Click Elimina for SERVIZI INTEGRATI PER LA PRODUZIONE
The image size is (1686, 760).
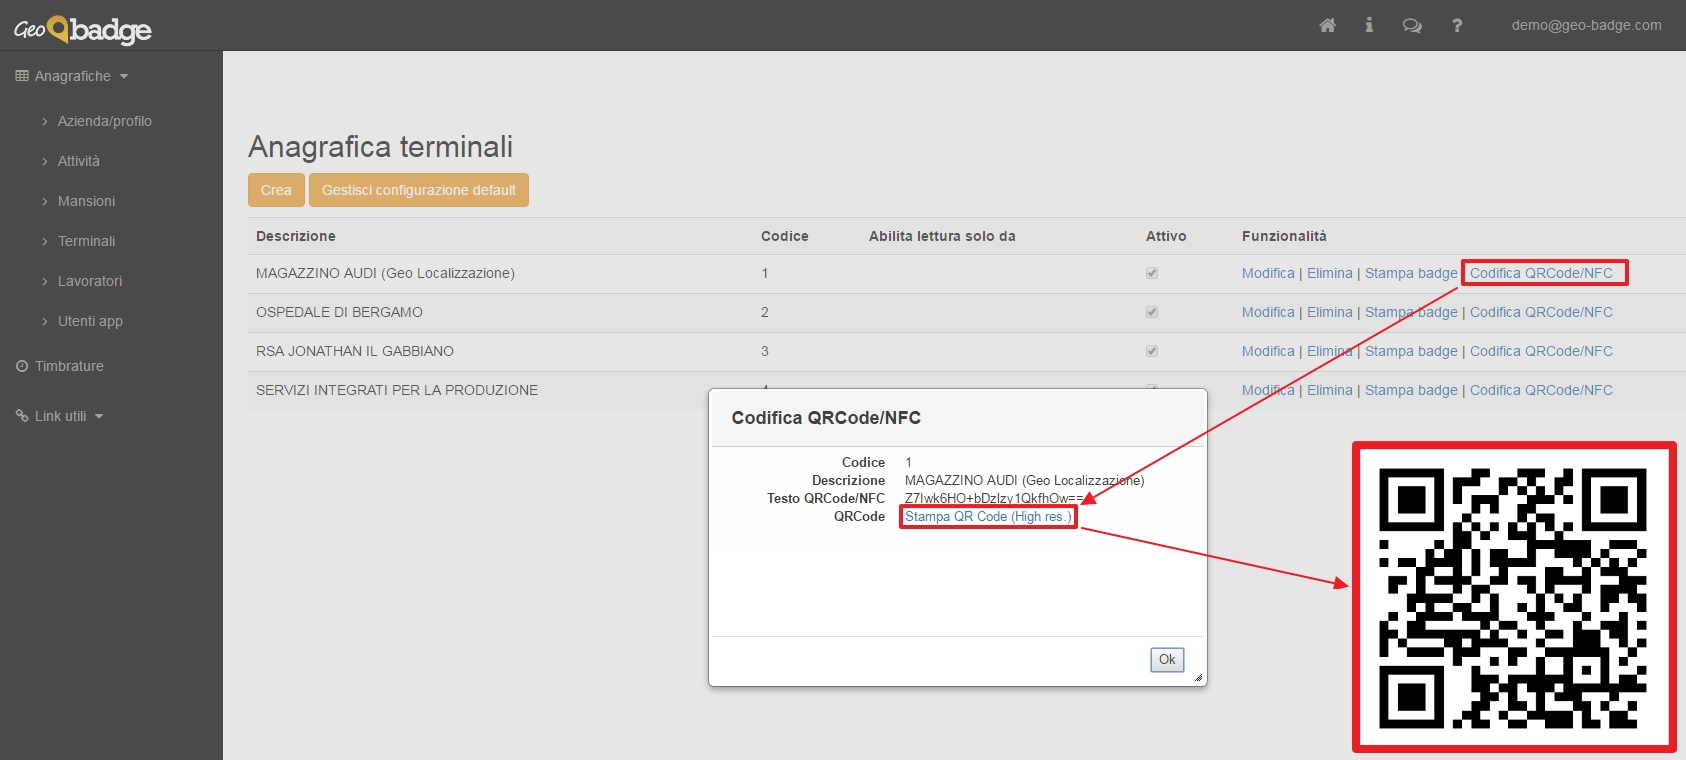pyautogui.click(x=1329, y=390)
